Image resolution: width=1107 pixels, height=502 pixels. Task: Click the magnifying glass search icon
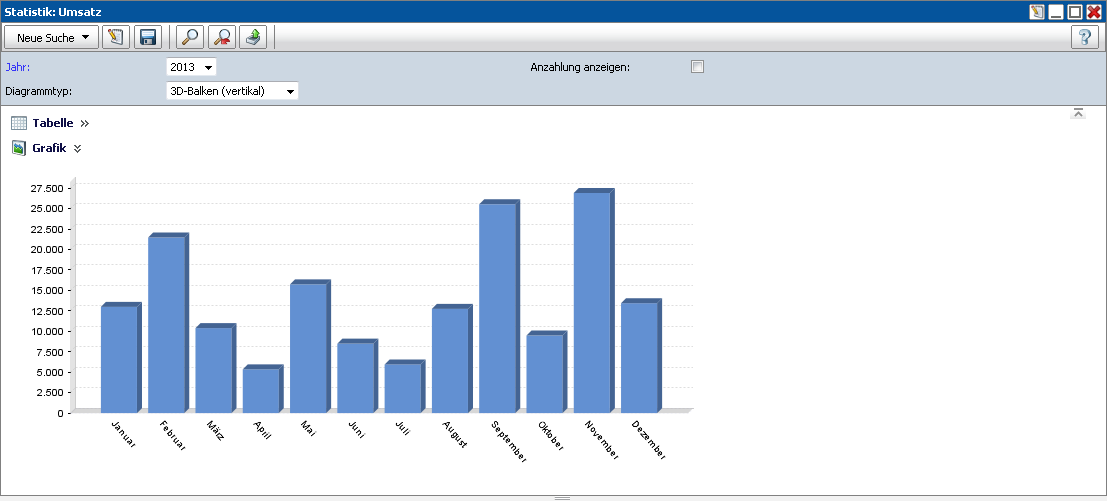189,38
